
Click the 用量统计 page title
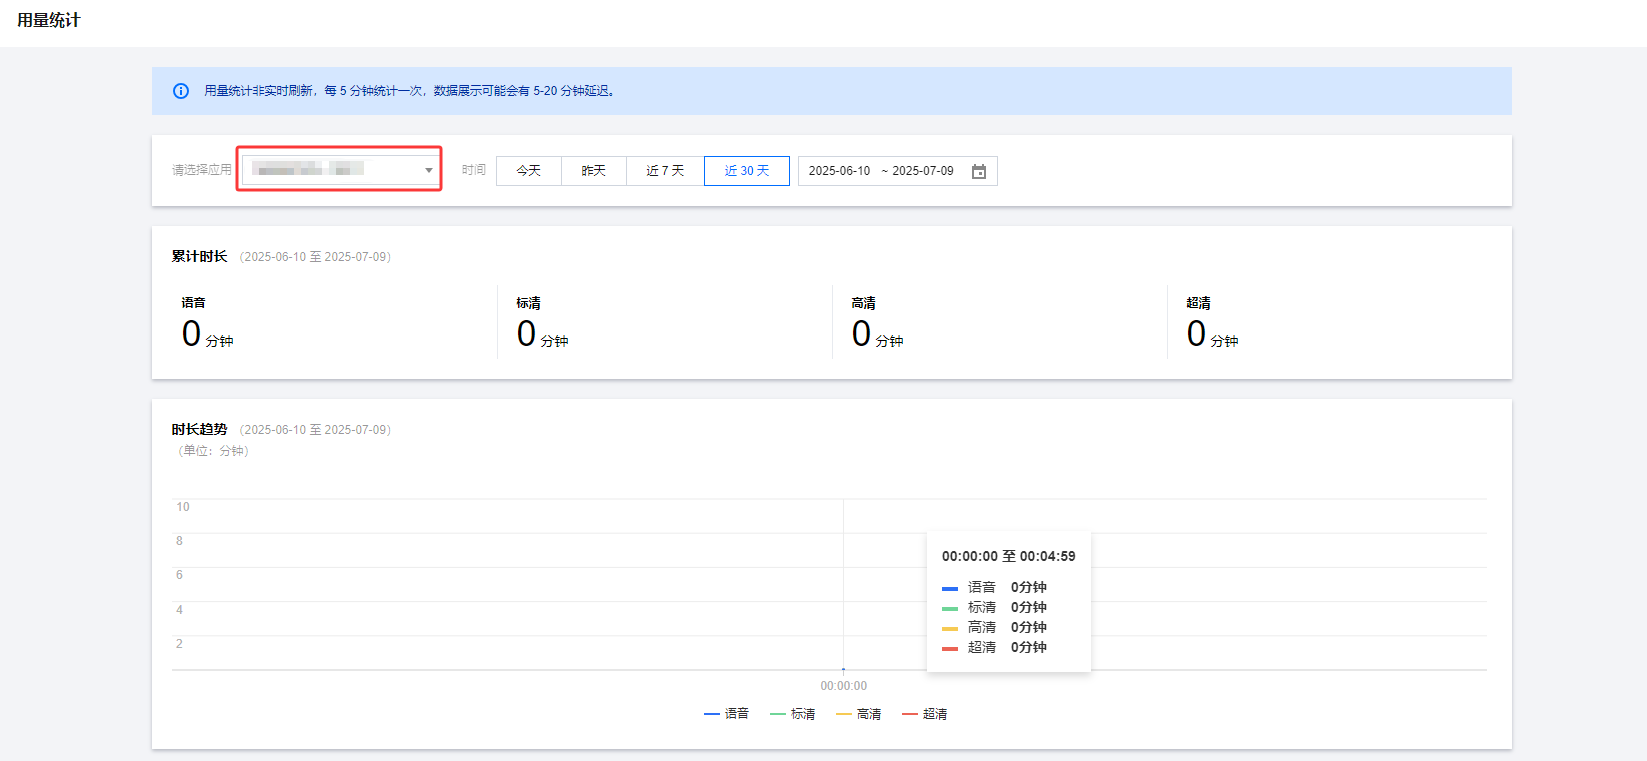point(48,20)
